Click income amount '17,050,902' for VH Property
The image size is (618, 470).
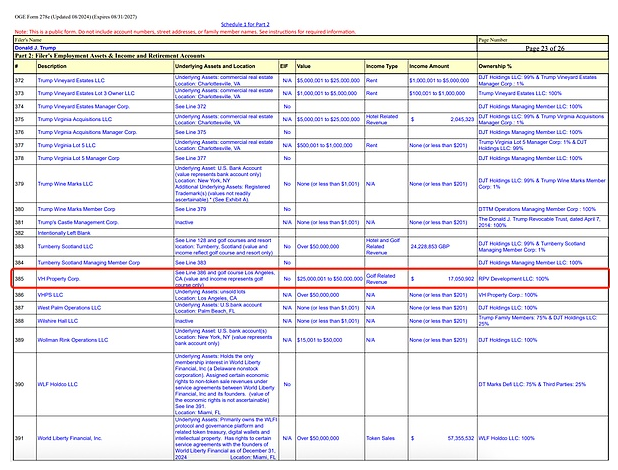tap(461, 279)
